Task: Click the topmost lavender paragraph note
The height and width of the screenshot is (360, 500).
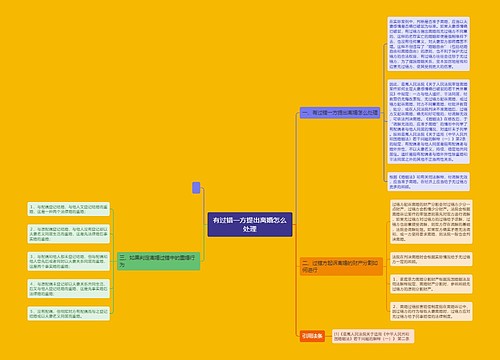Action: point(428,44)
